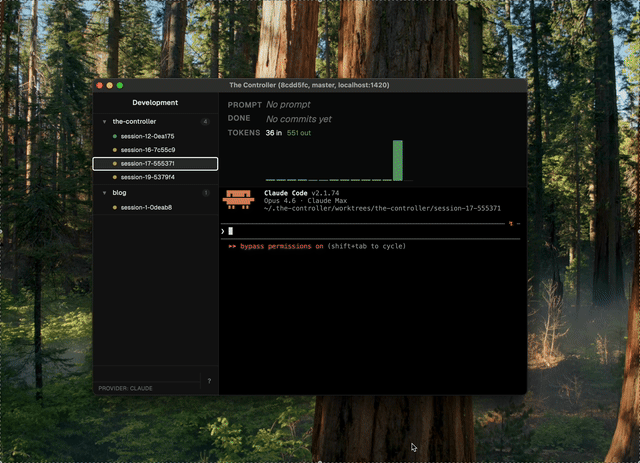Click the Claude Code v2.1.74 version text
Viewport: 640px width, 463px height.
302,193
